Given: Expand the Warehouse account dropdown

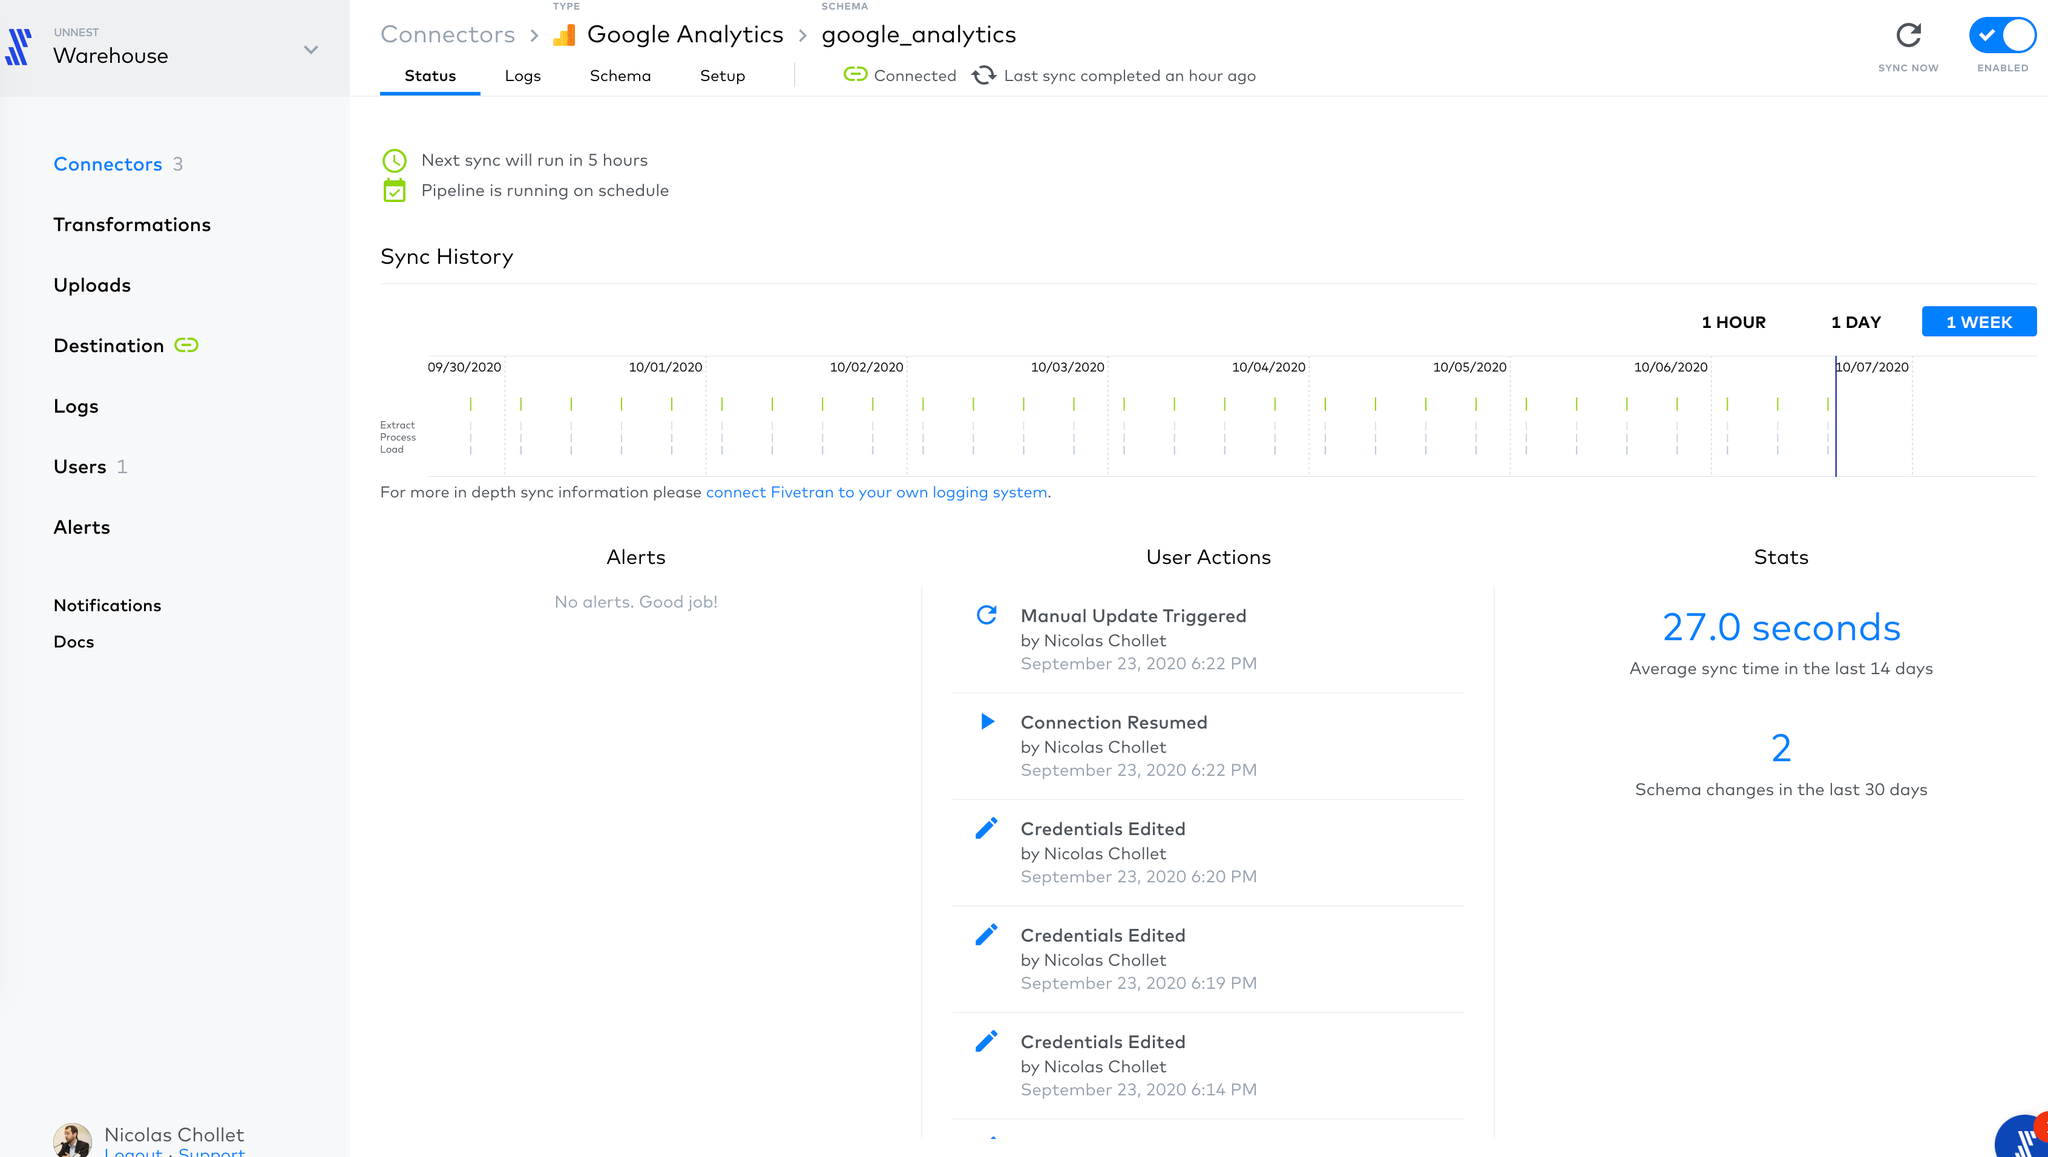Looking at the screenshot, I should 311,49.
